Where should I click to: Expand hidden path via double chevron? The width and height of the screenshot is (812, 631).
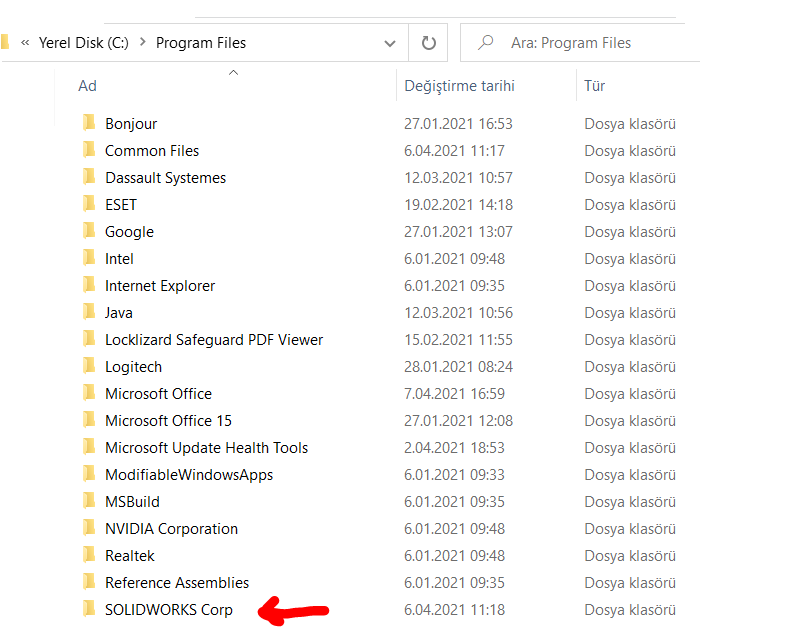click(x=24, y=43)
